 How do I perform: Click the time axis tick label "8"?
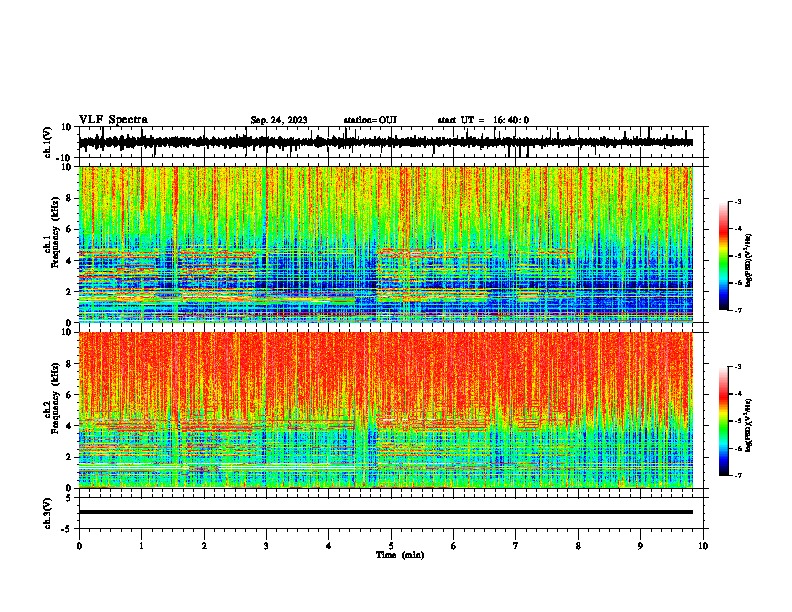pyautogui.click(x=578, y=546)
